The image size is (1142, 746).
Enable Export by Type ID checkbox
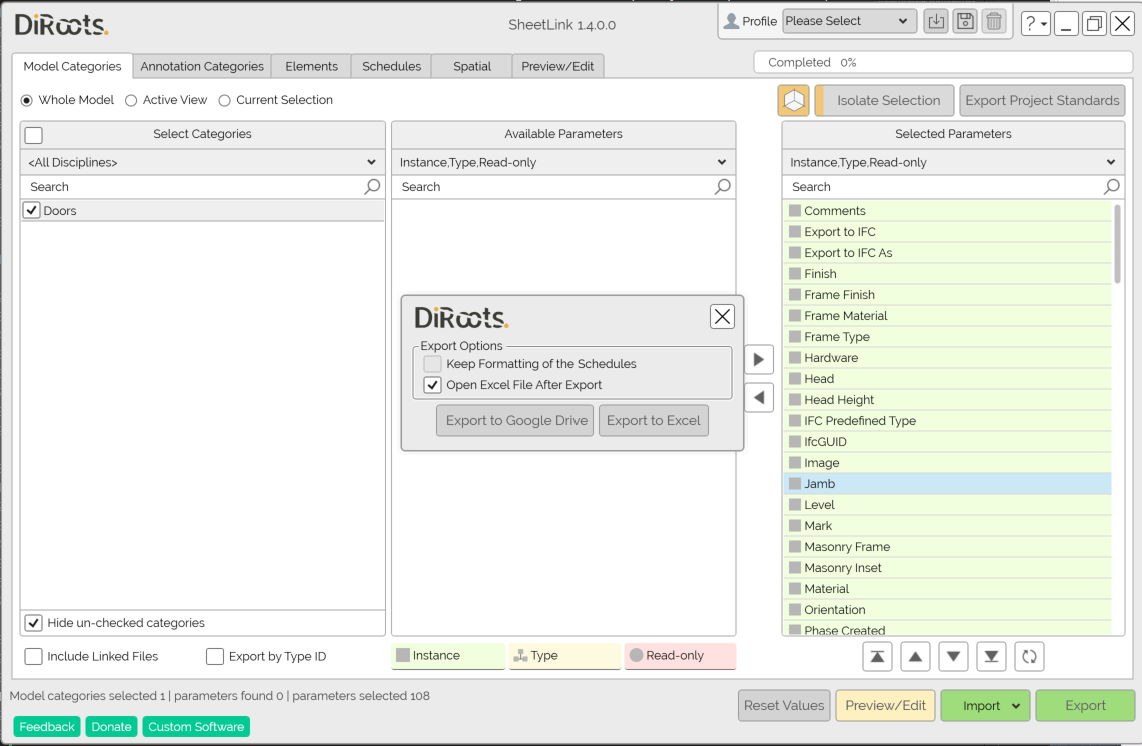(215, 656)
